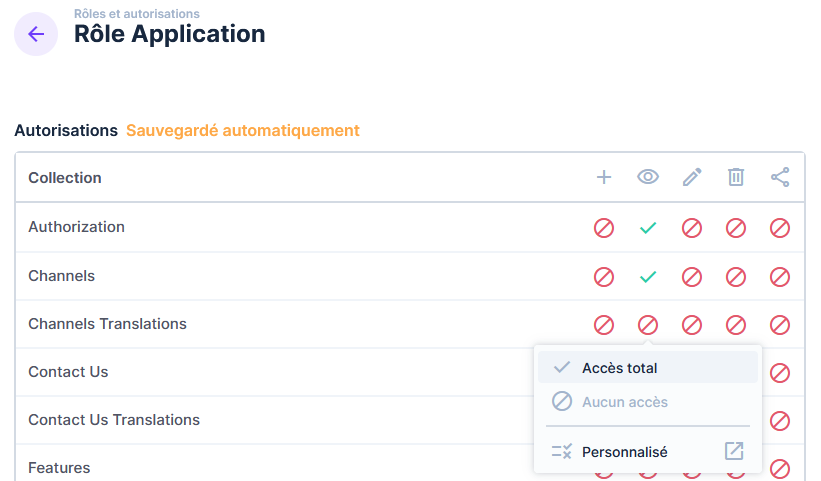Open custom permissions external link icon

pyautogui.click(x=734, y=451)
